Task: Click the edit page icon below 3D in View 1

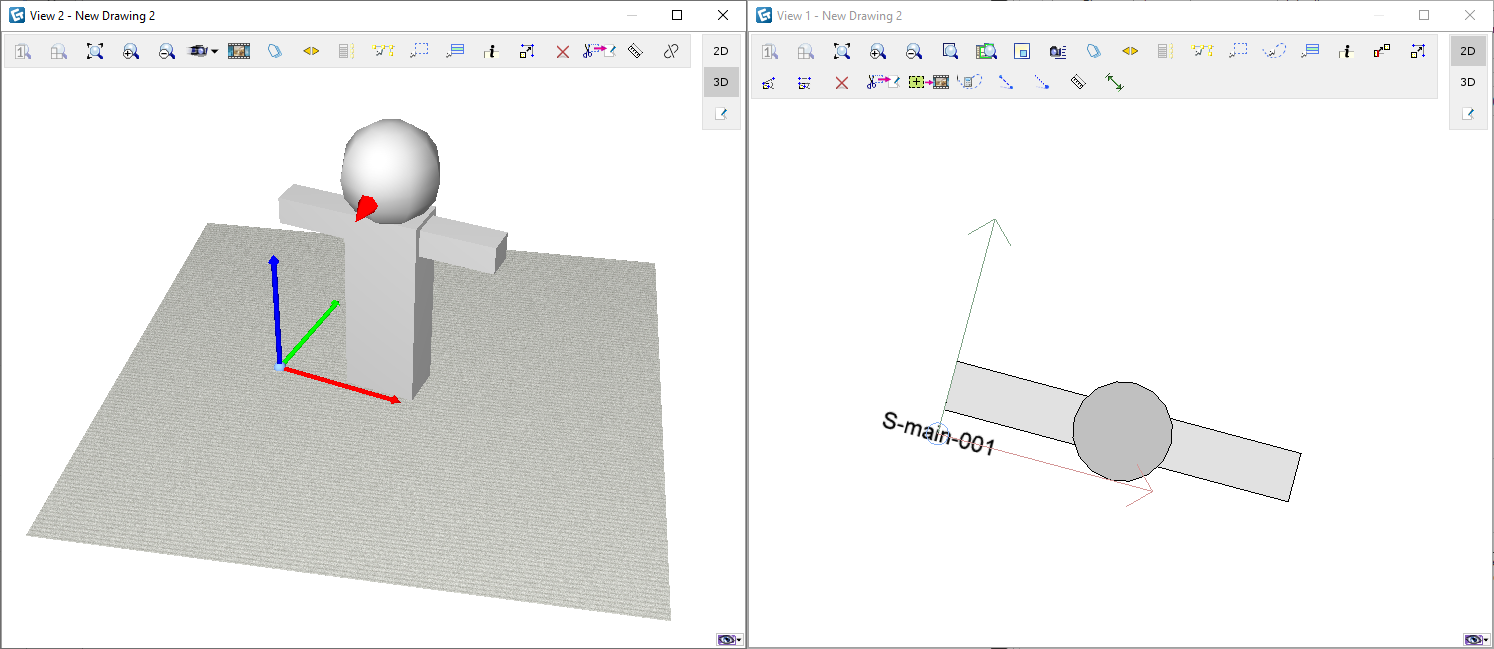Action: (1468, 114)
